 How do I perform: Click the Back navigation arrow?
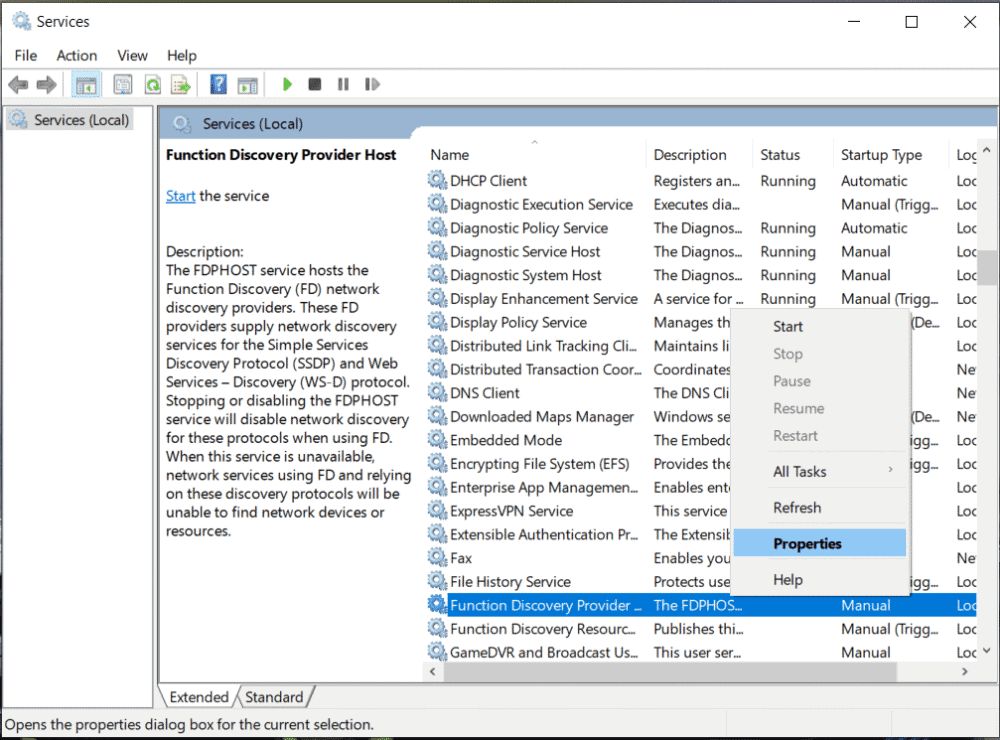pos(17,84)
